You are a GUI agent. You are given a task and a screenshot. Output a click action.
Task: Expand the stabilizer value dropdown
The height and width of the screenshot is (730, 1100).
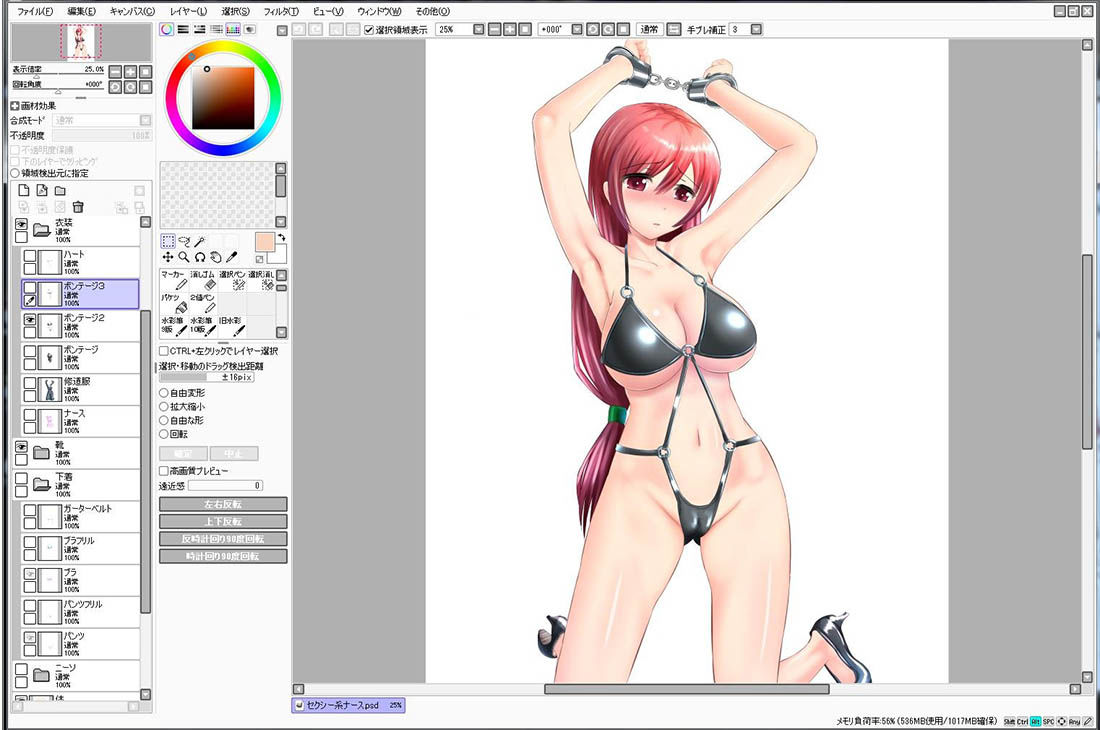click(x=756, y=29)
